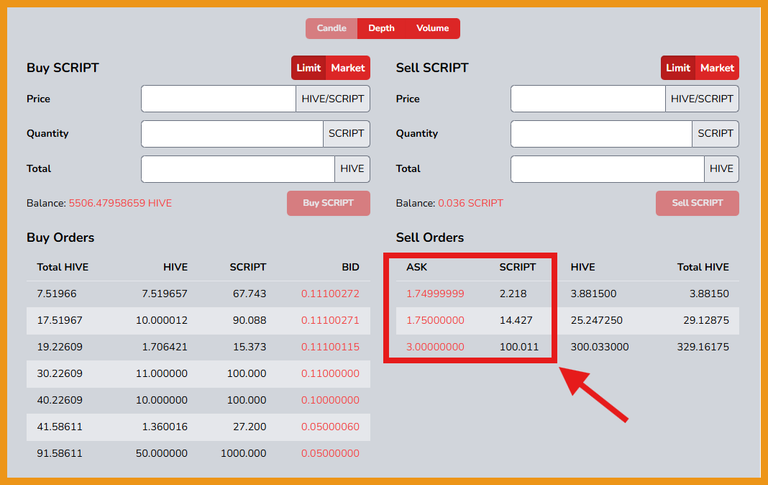Click HIVE value 50.000000 in buy orders
The image size is (768, 485).
point(162,453)
